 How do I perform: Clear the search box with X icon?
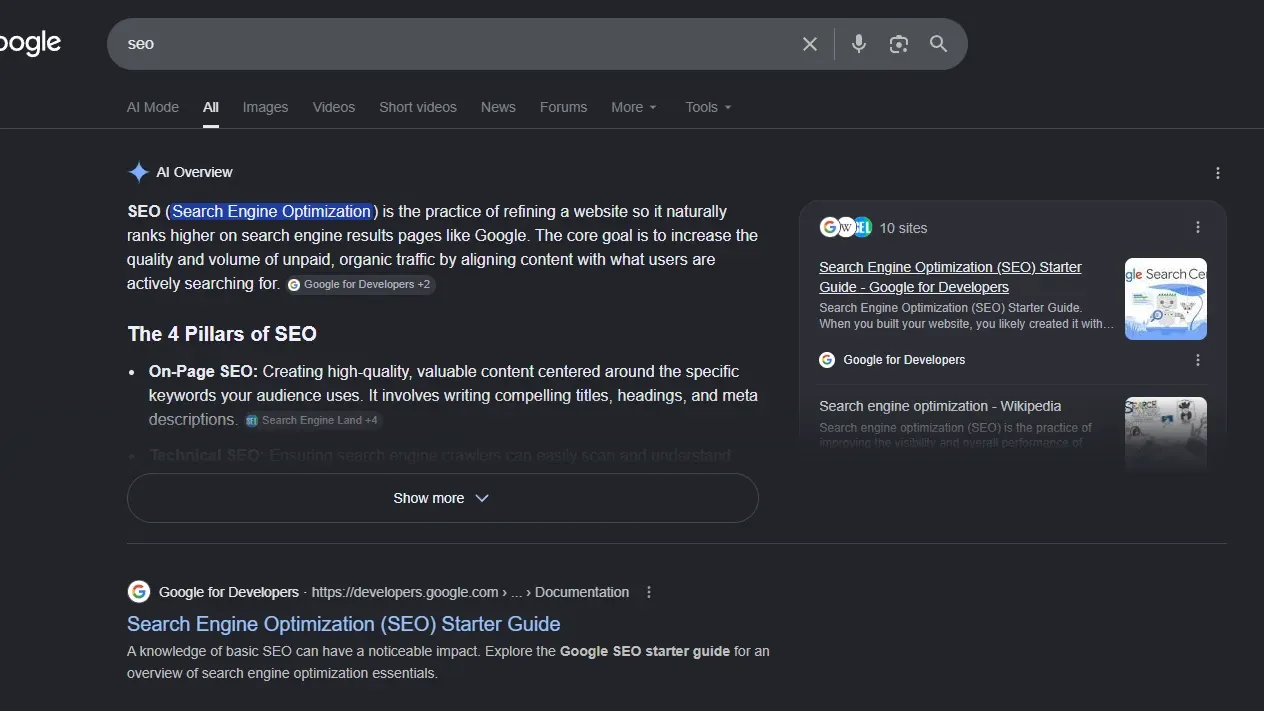pyautogui.click(x=810, y=44)
